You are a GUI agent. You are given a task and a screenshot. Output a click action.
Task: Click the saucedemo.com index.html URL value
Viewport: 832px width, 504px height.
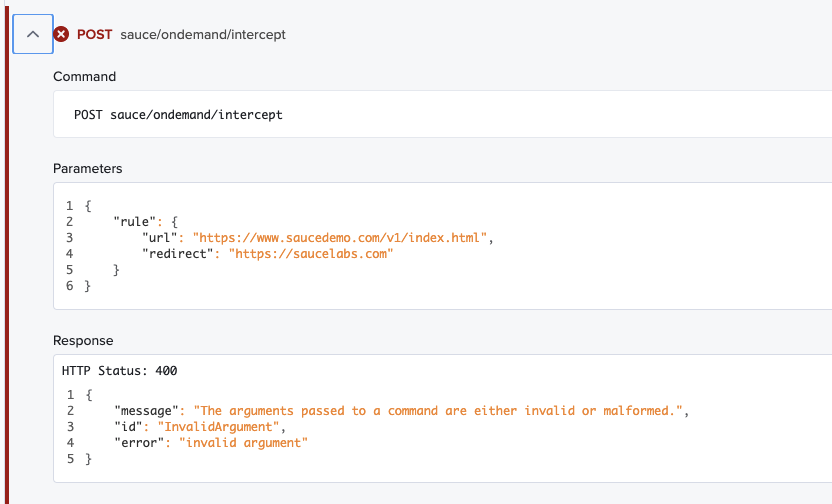(340, 238)
